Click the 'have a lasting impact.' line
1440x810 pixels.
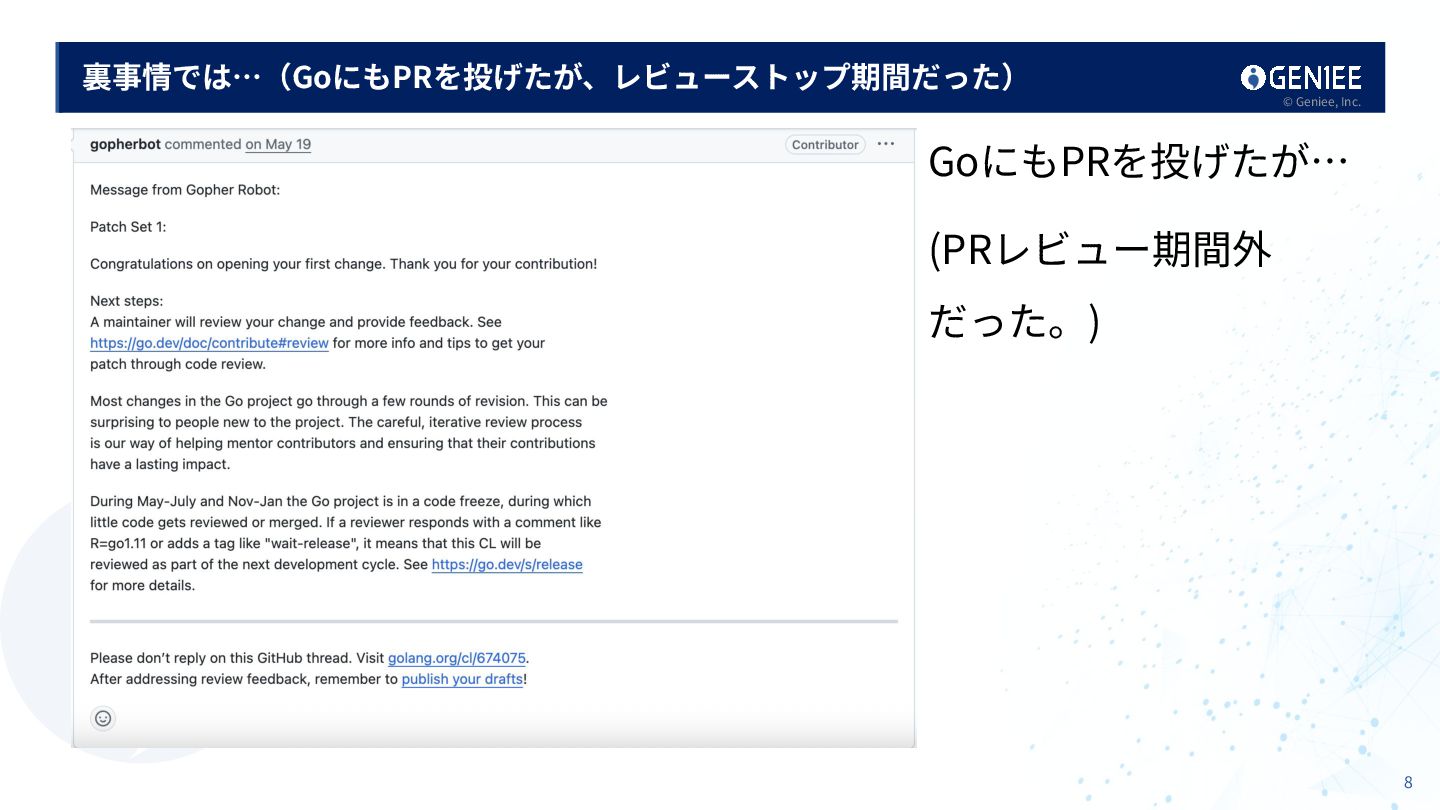(160, 464)
